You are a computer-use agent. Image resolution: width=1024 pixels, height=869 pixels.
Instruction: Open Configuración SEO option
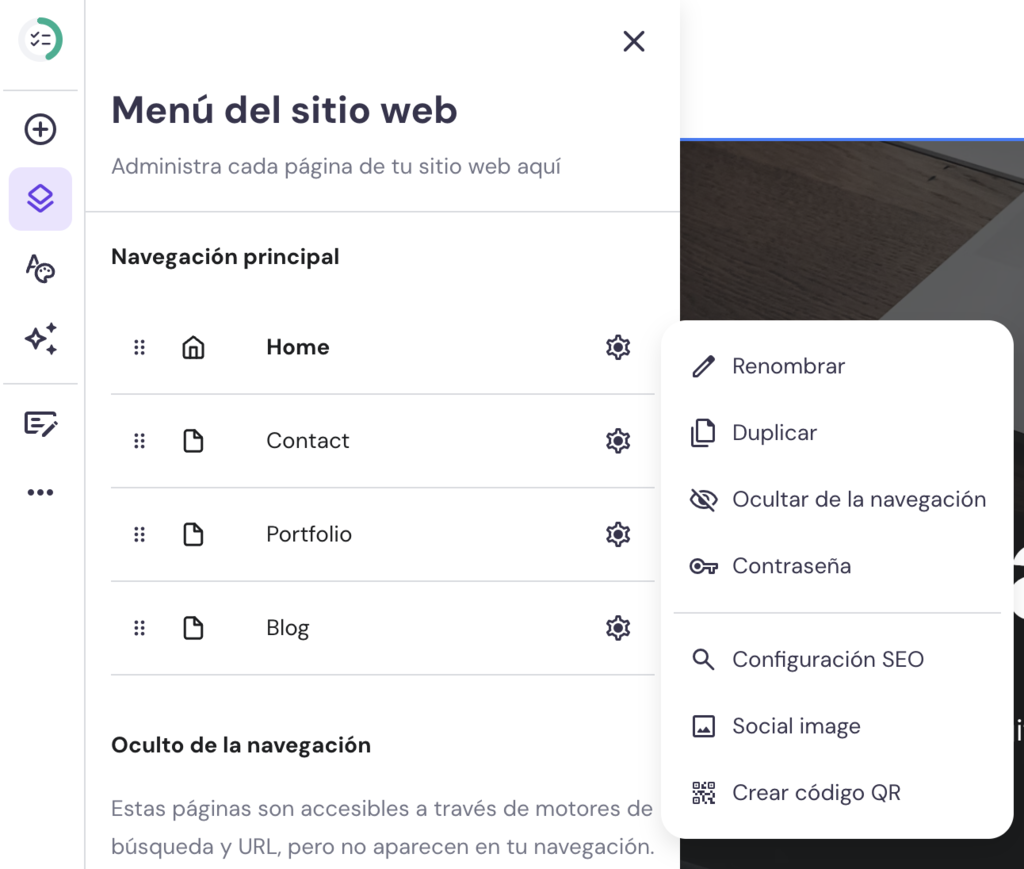827,659
